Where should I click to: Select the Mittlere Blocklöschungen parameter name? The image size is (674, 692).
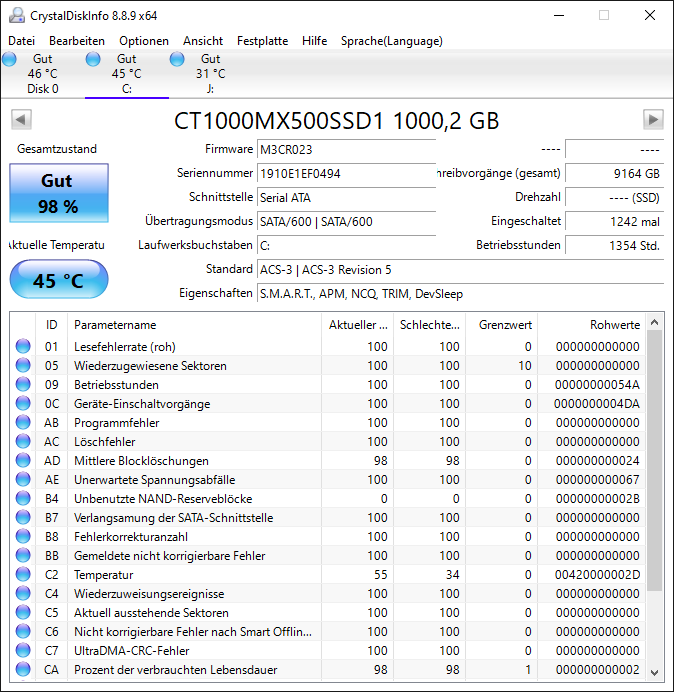(x=141, y=461)
